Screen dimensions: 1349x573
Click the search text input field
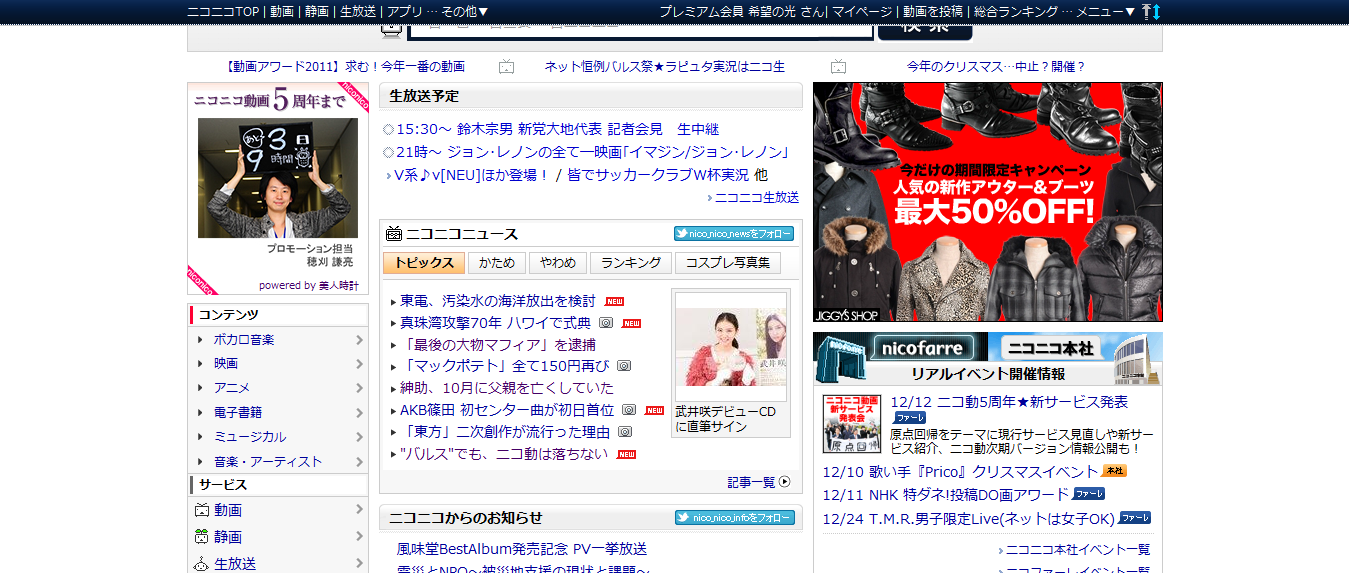click(640, 31)
